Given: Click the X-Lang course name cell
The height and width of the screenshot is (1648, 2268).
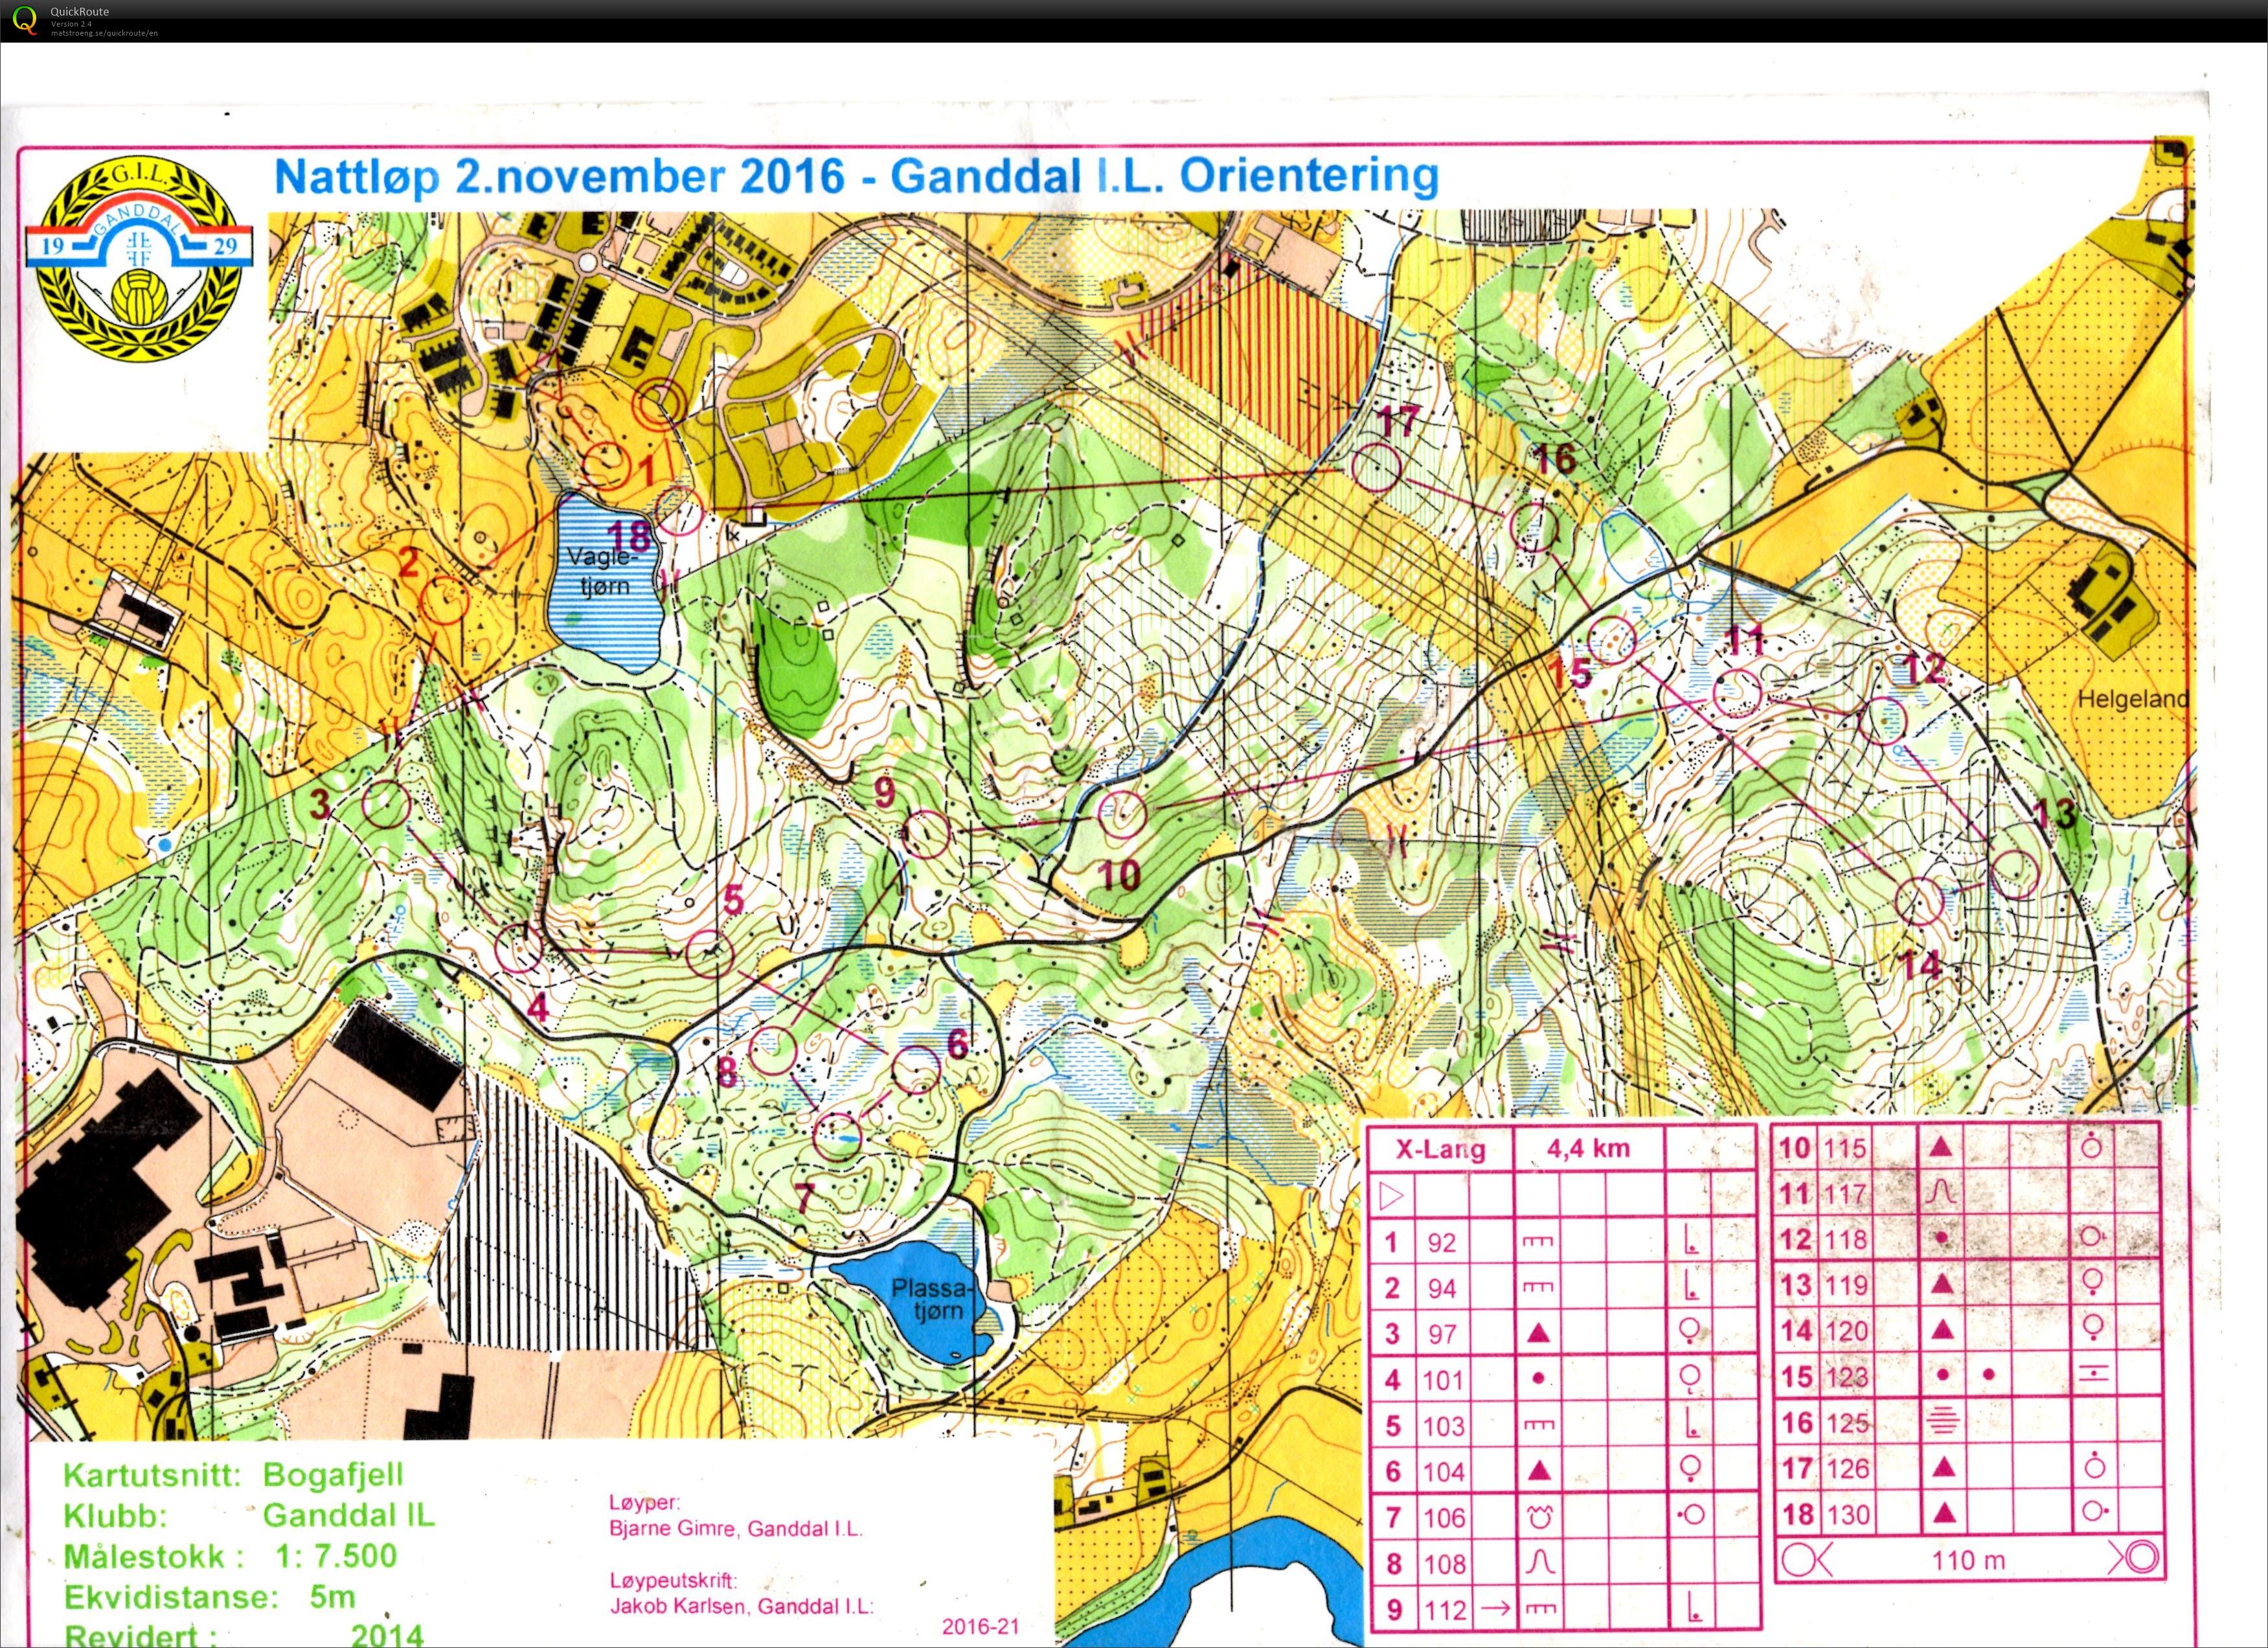Looking at the screenshot, I should [1440, 1150].
